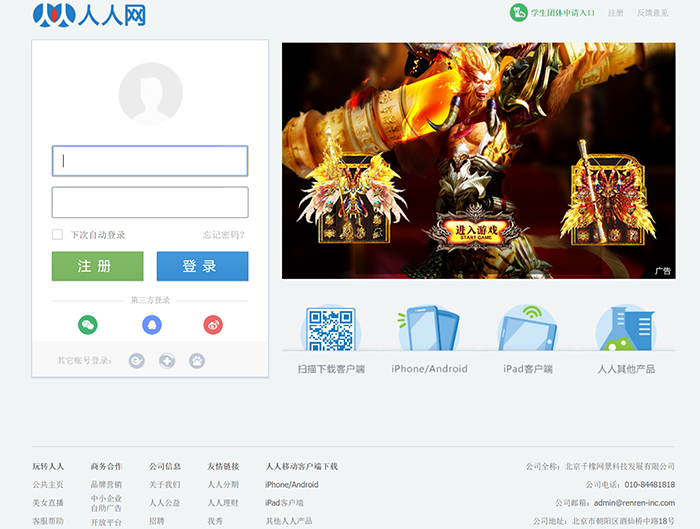Click 人人移动客户端下载 footer heading
The image size is (700, 529).
point(302,466)
